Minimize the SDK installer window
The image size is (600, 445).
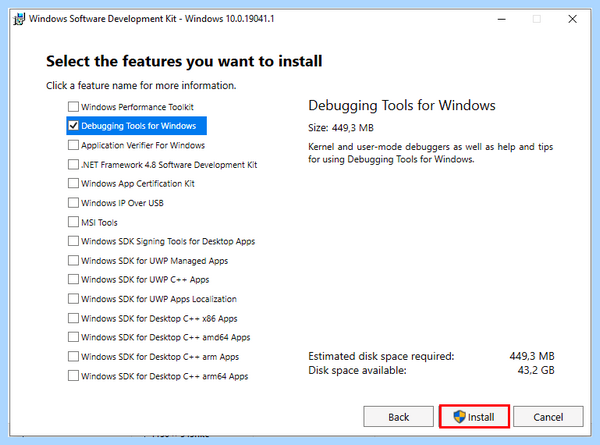coord(502,19)
